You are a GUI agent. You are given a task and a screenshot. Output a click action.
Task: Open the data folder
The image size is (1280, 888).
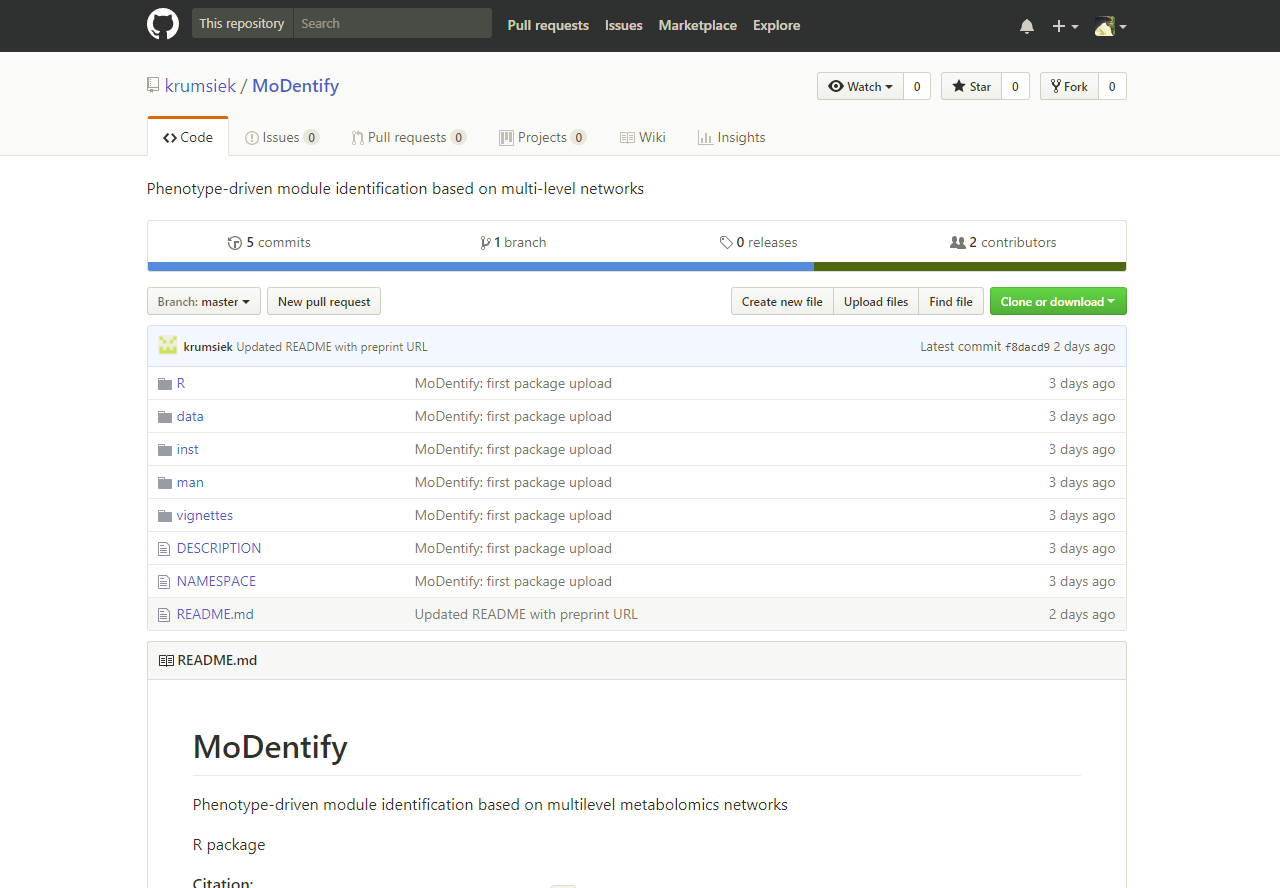[190, 416]
